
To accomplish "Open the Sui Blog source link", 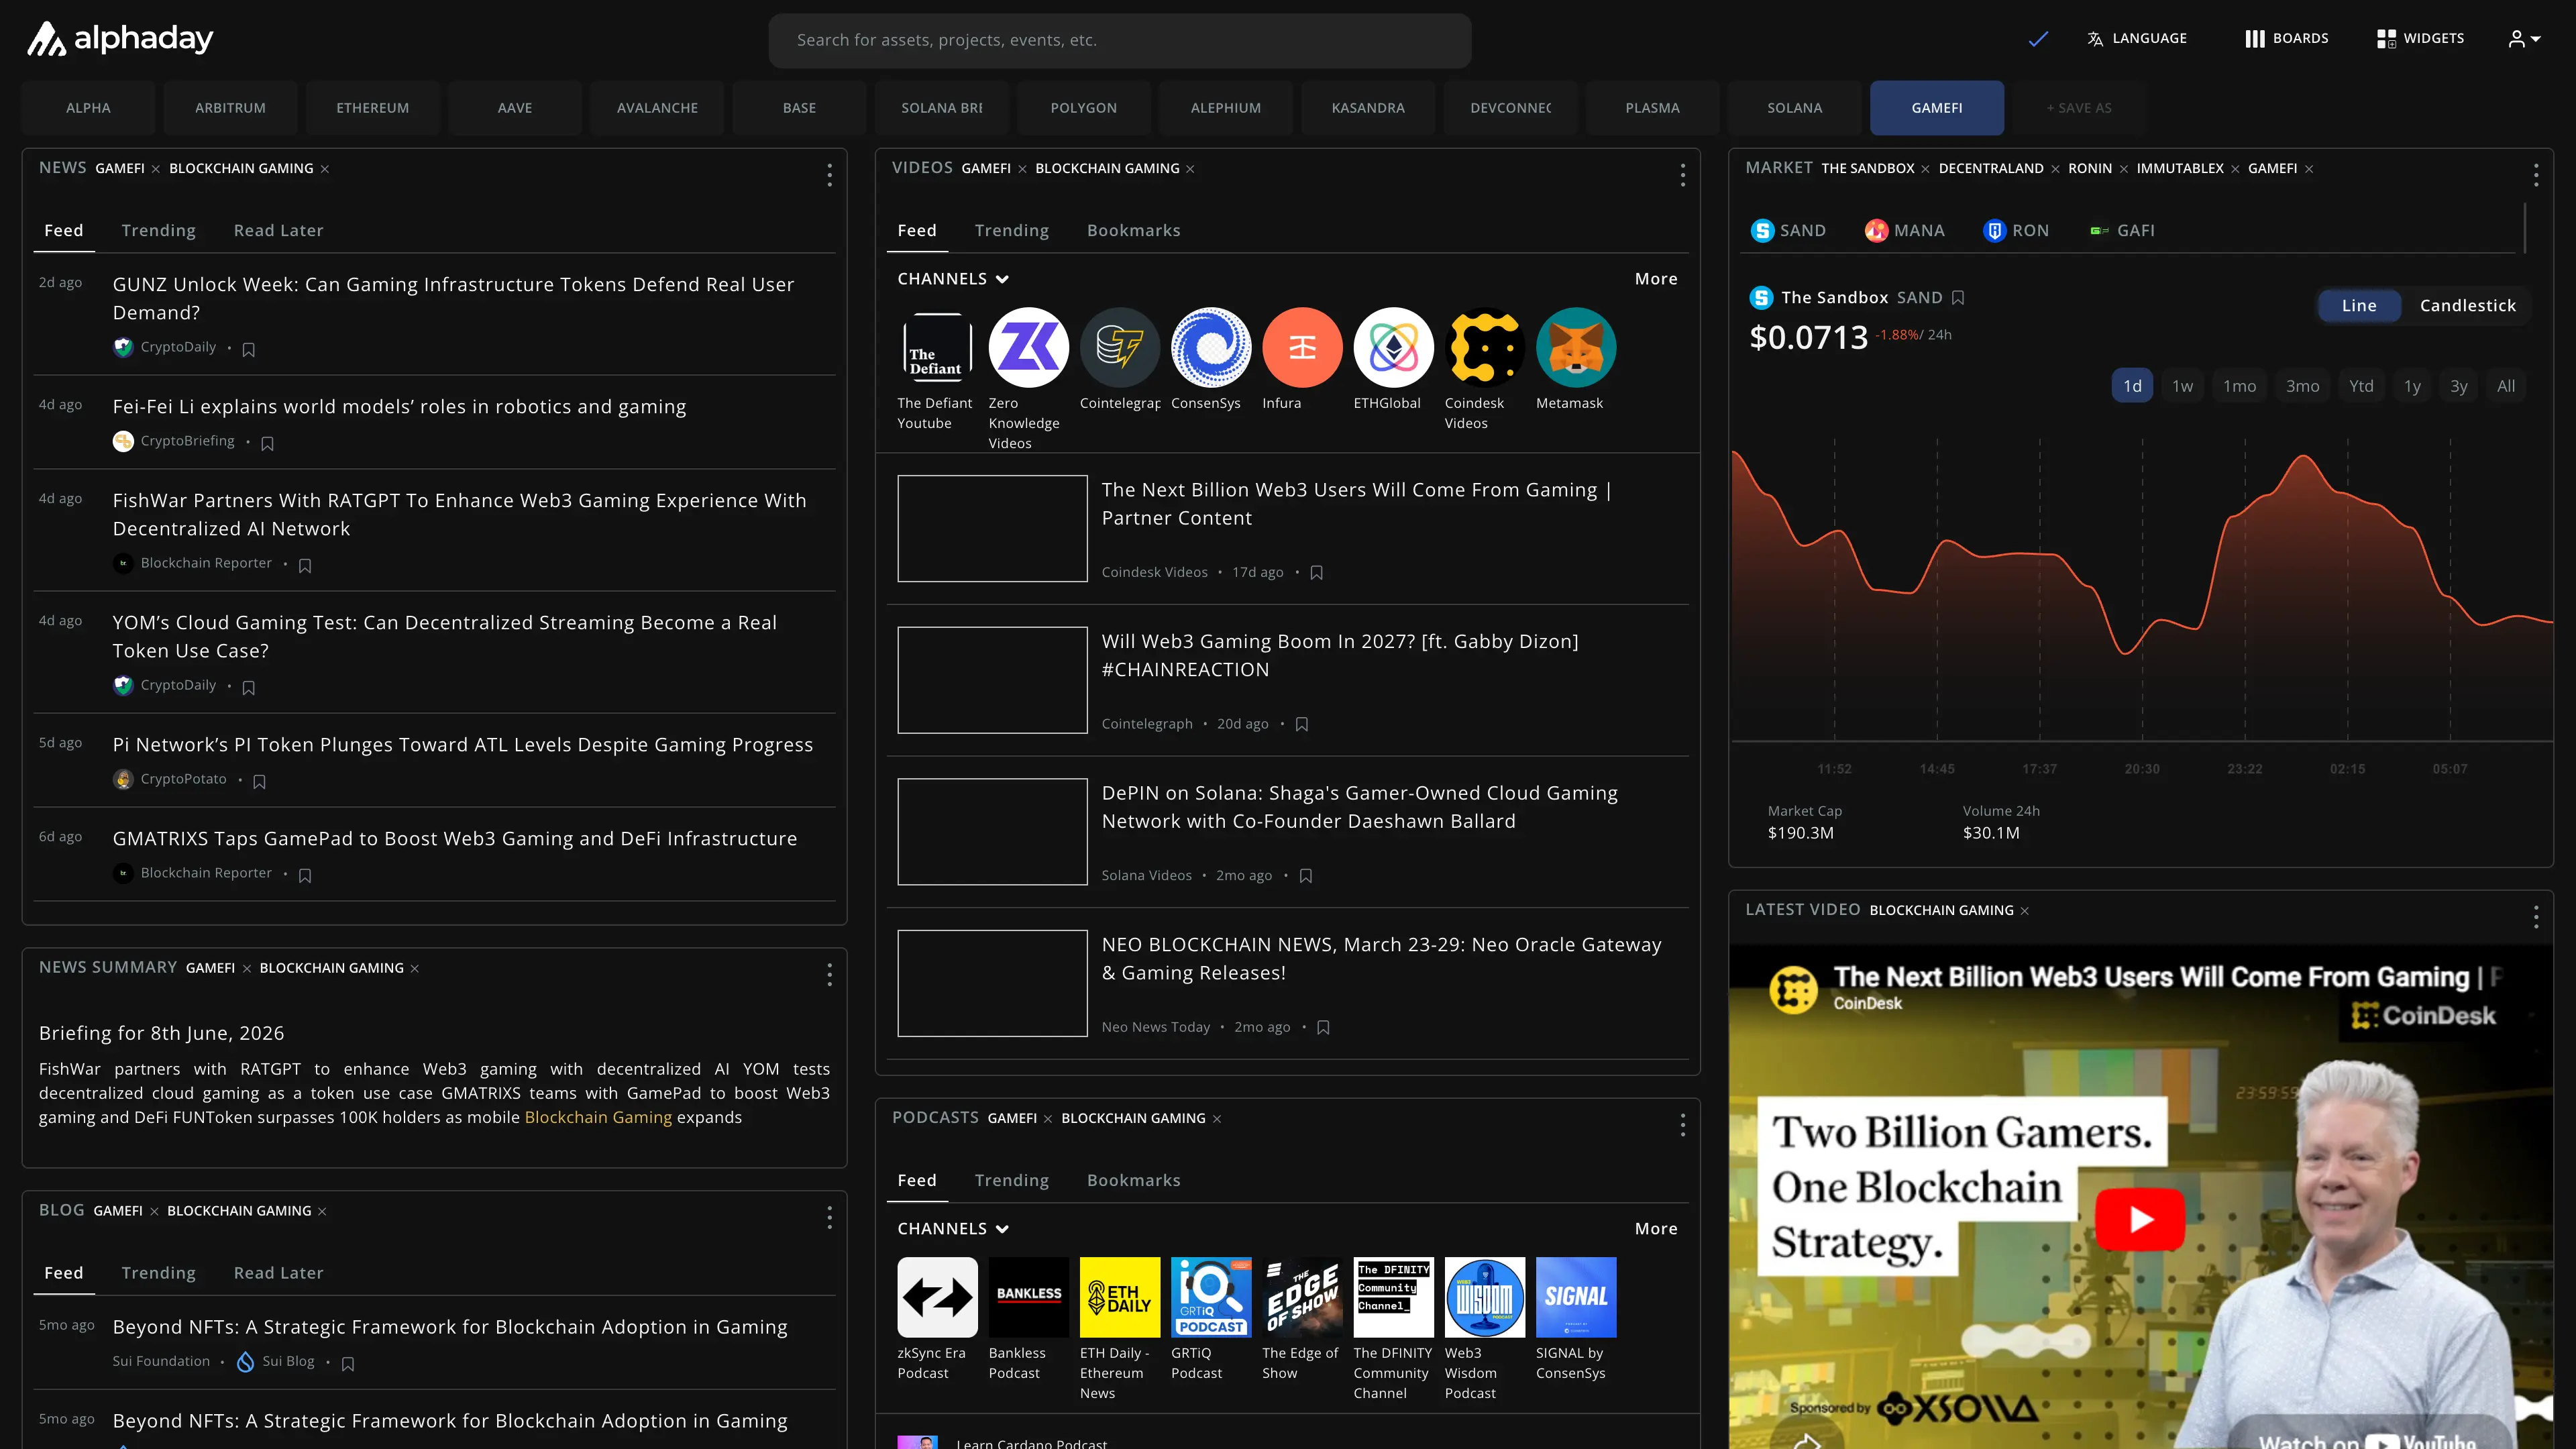I will click(x=277, y=1361).
